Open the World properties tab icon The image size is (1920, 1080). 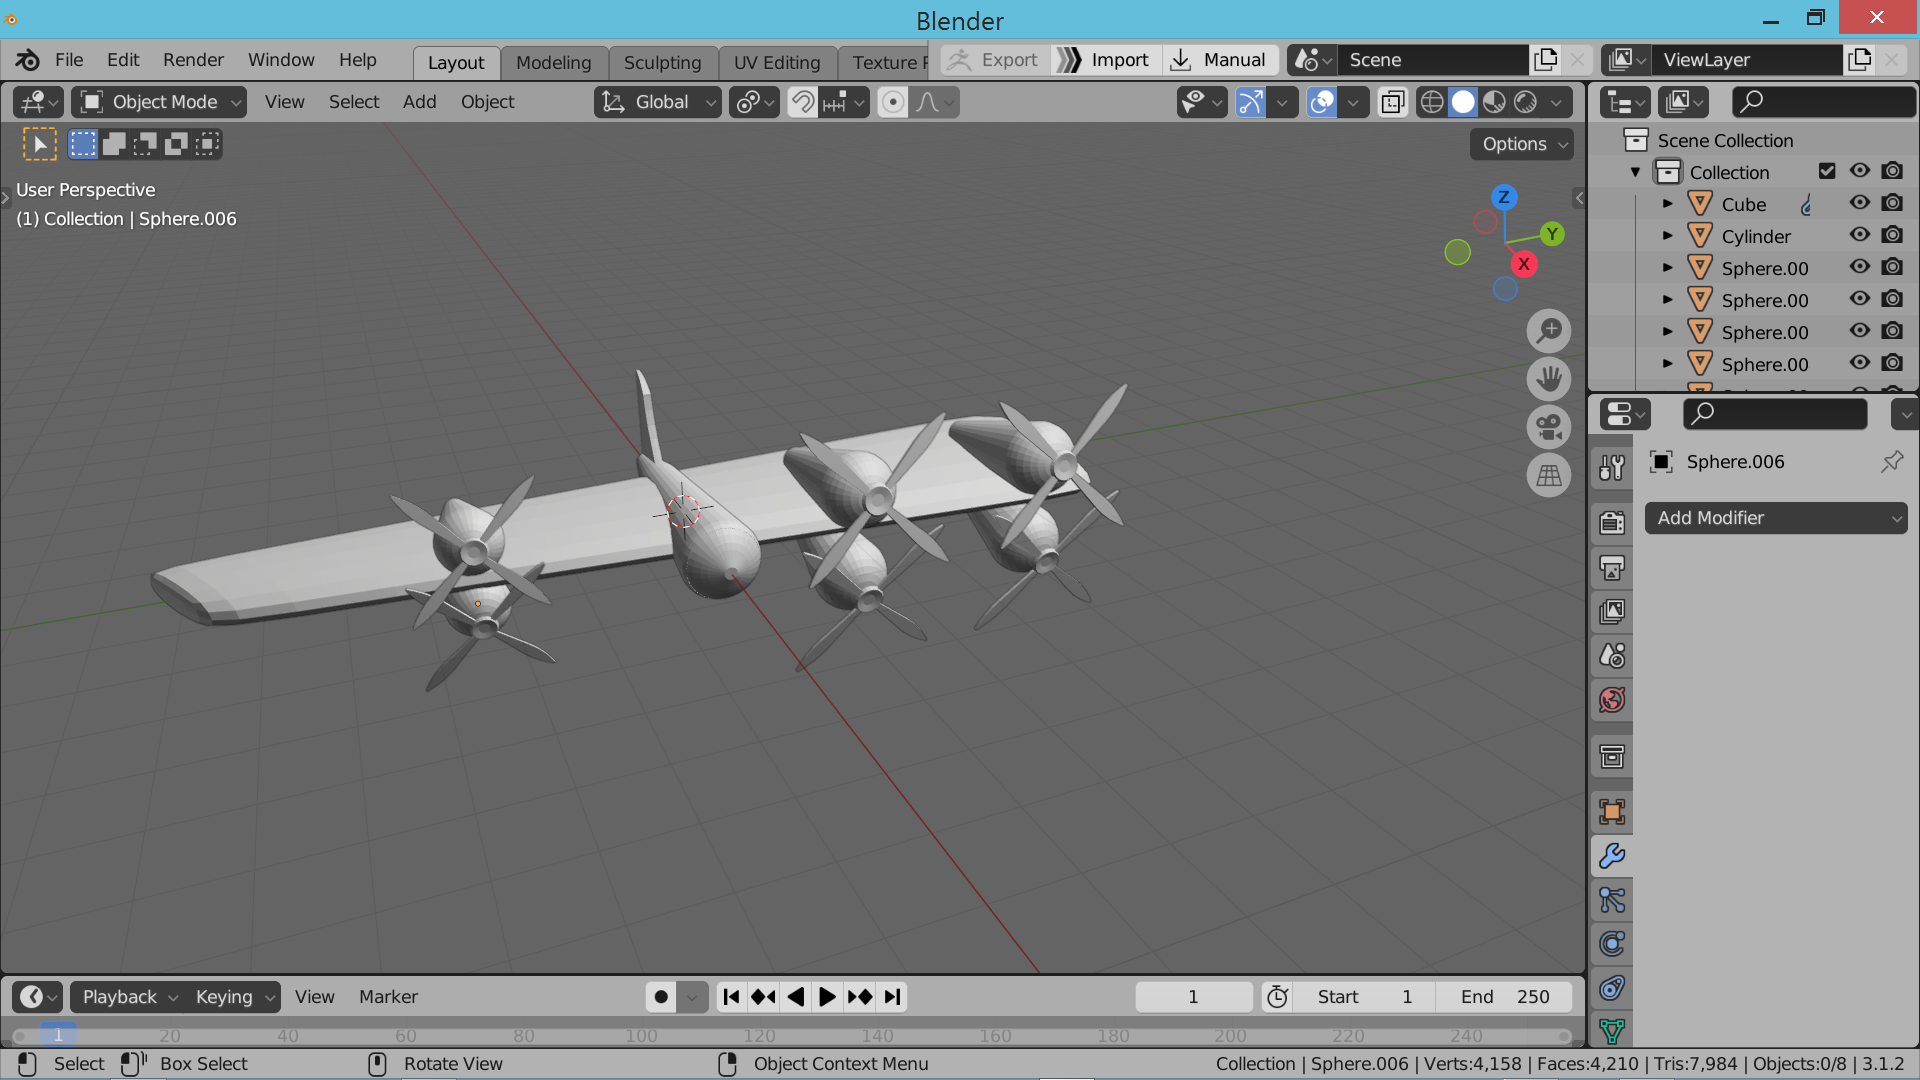pos(1612,700)
